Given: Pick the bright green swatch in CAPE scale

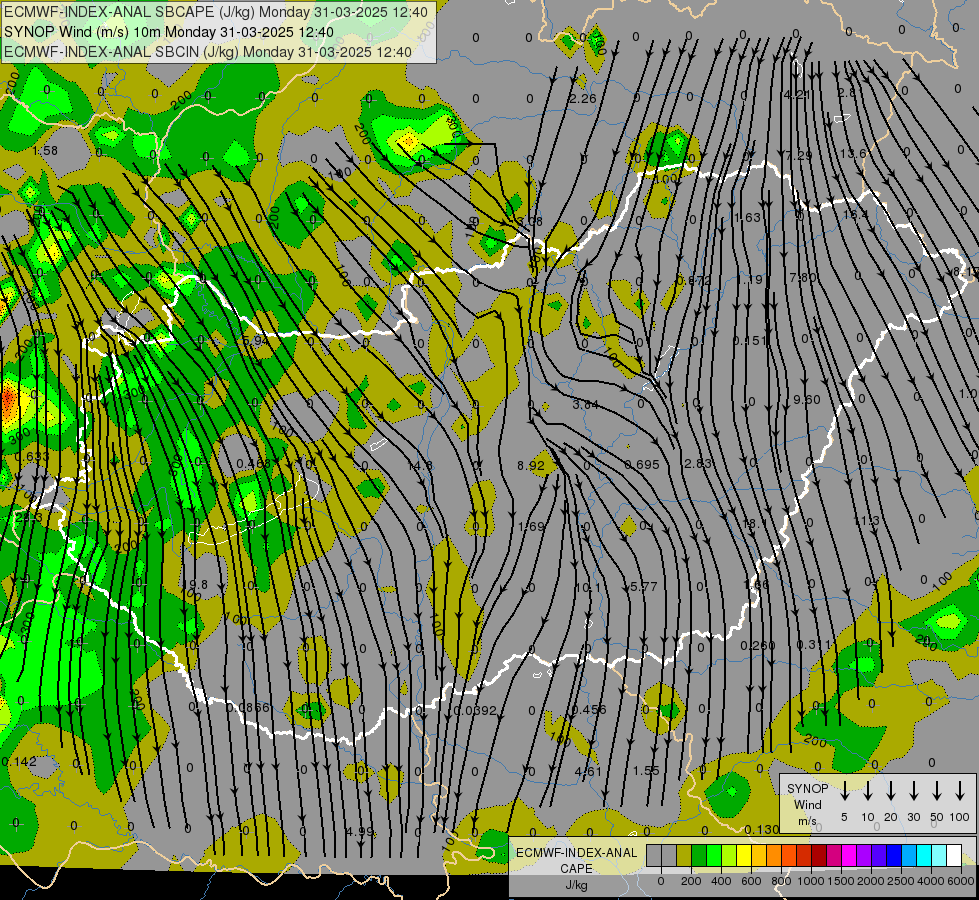Looking at the screenshot, I should [714, 856].
